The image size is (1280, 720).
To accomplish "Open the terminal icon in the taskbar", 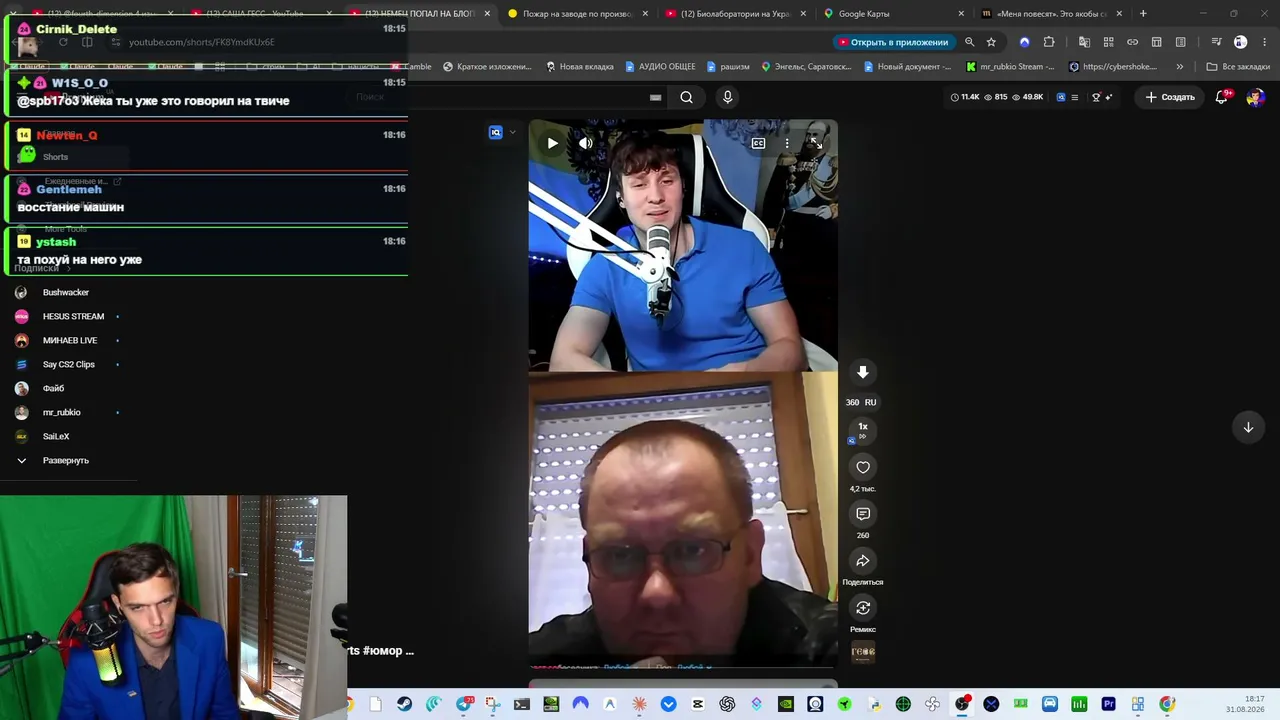I will pyautogui.click(x=521, y=704).
